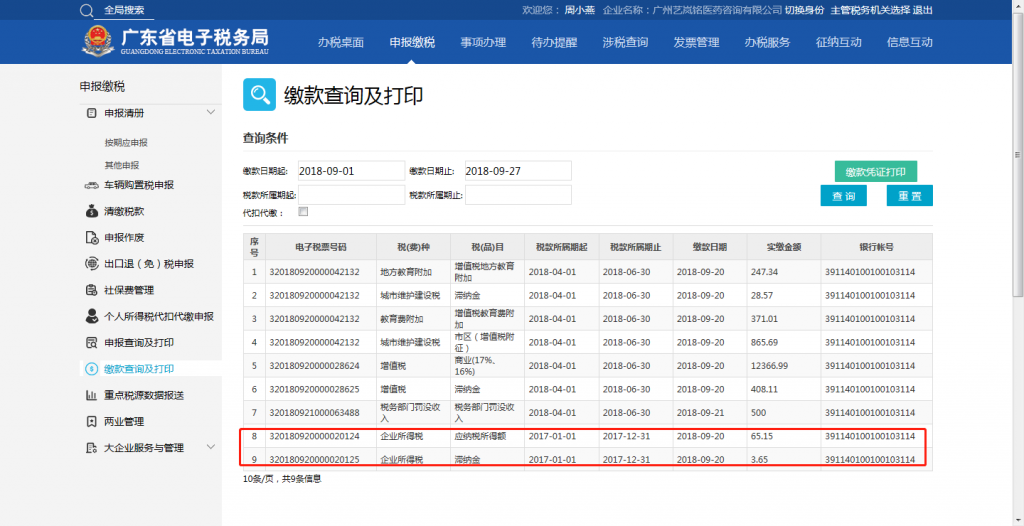Open the 发票管理 nav tab
The width and height of the screenshot is (1024, 526).
click(x=696, y=42)
